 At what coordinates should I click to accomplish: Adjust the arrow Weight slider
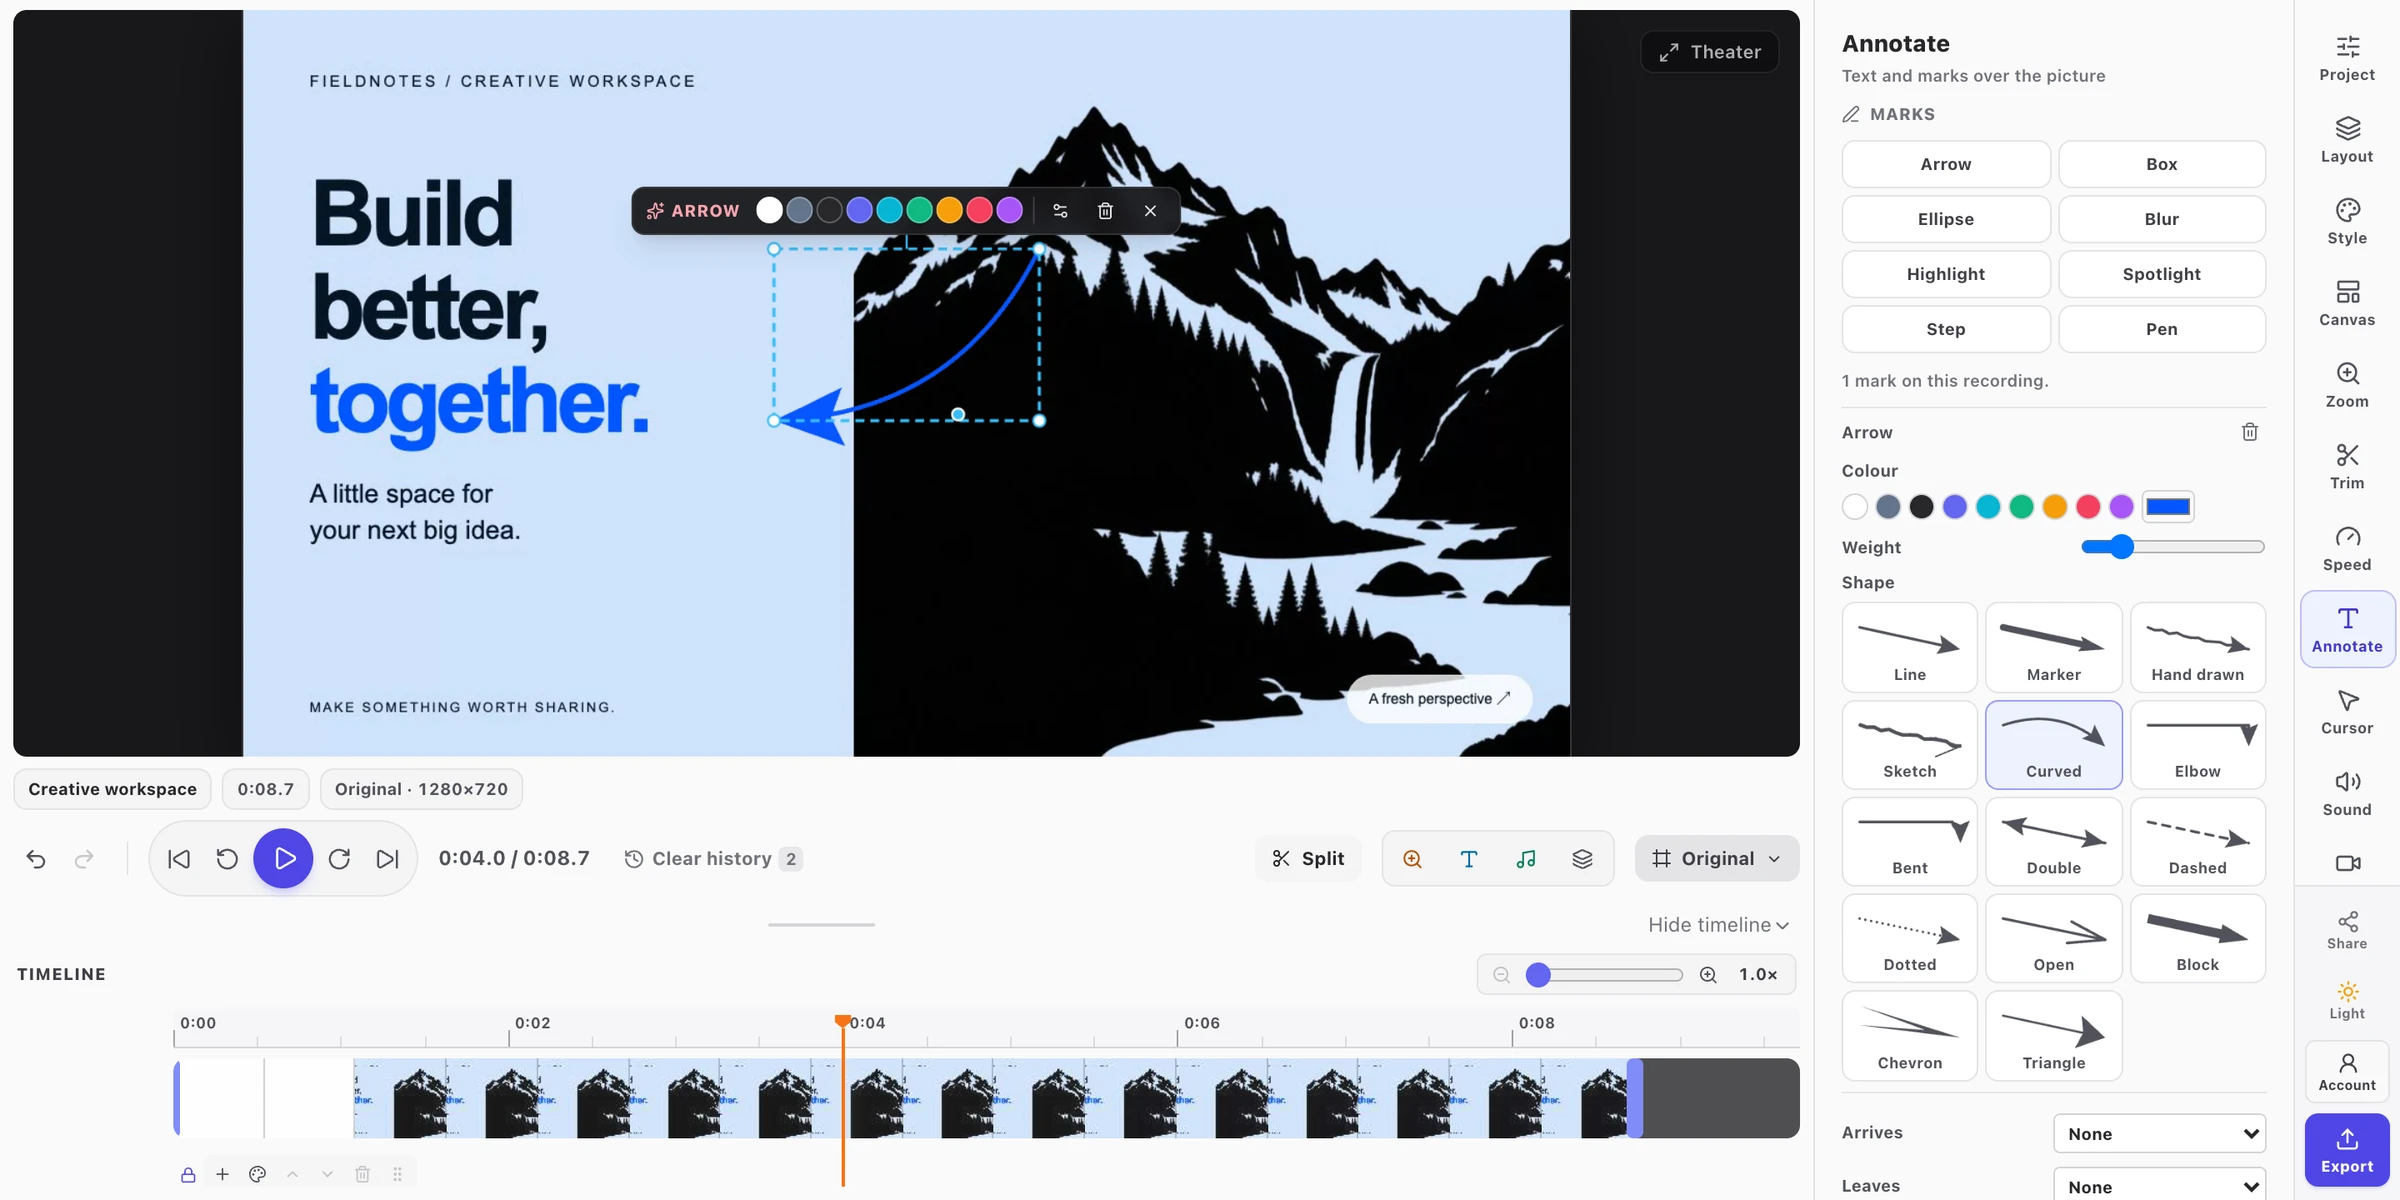(x=2172, y=547)
